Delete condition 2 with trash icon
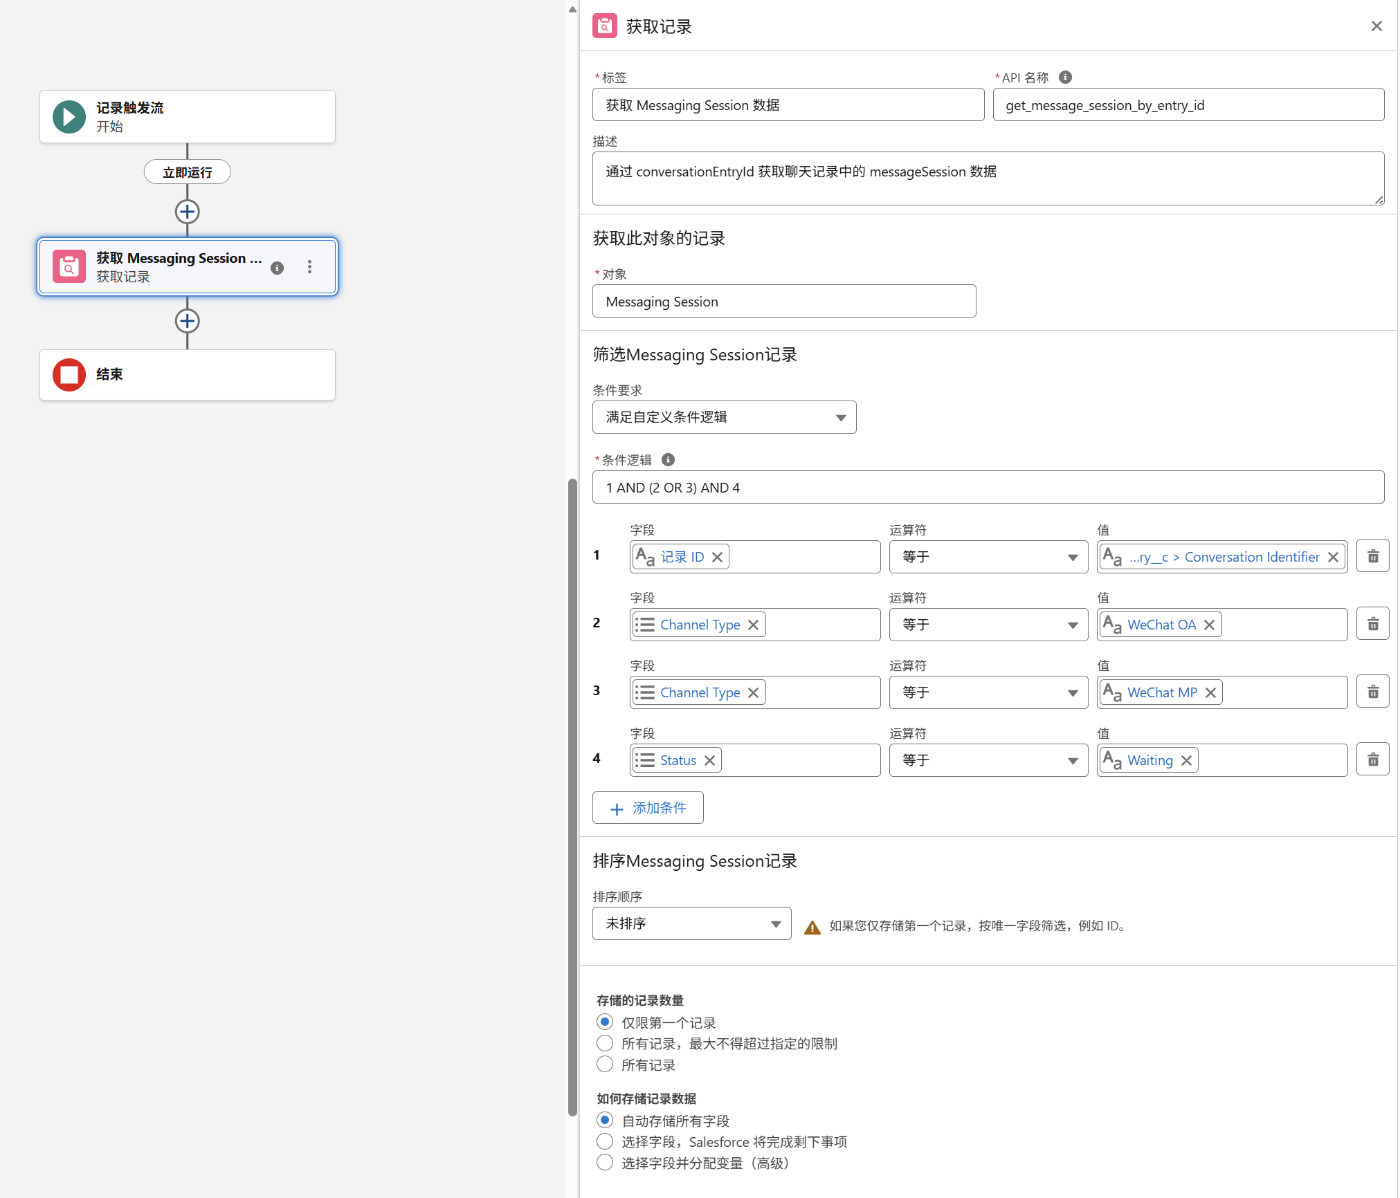 click(1373, 625)
